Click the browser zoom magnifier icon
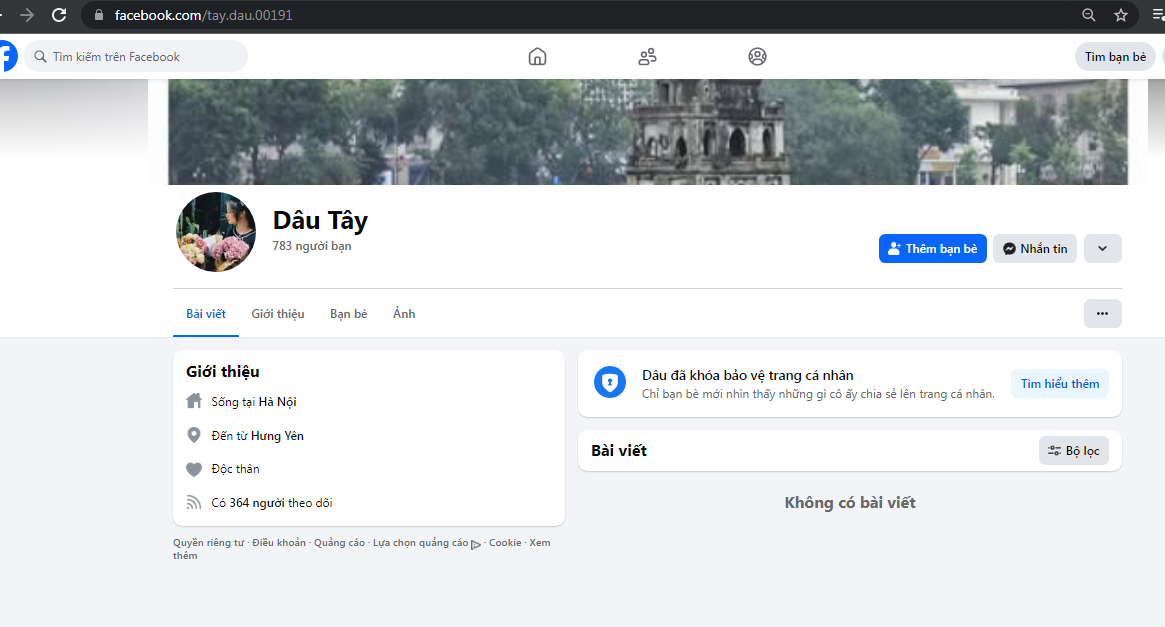This screenshot has width=1165, height=627. (x=1089, y=15)
